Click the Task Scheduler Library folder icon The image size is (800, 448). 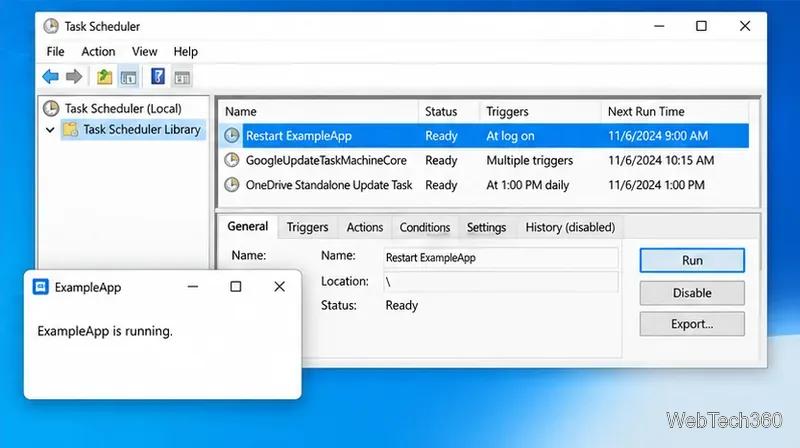(x=70, y=130)
